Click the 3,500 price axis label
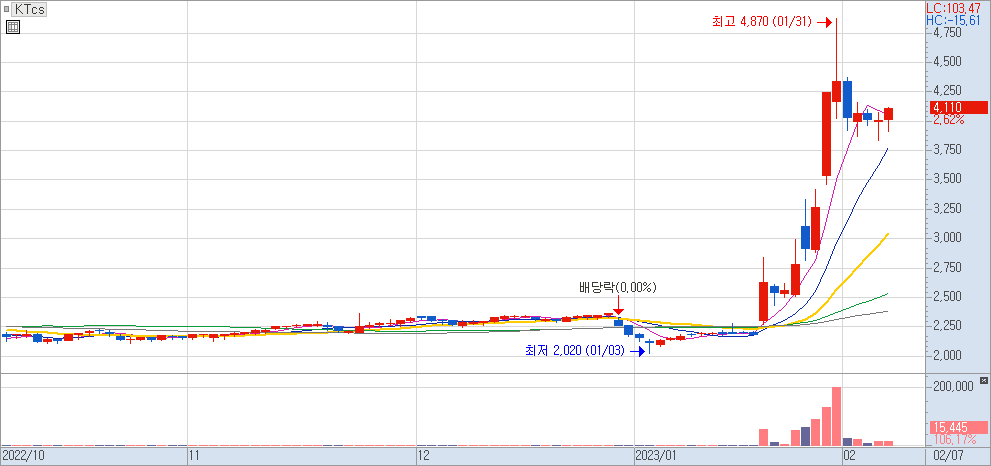Screen dimensions: 991x466 945,179
